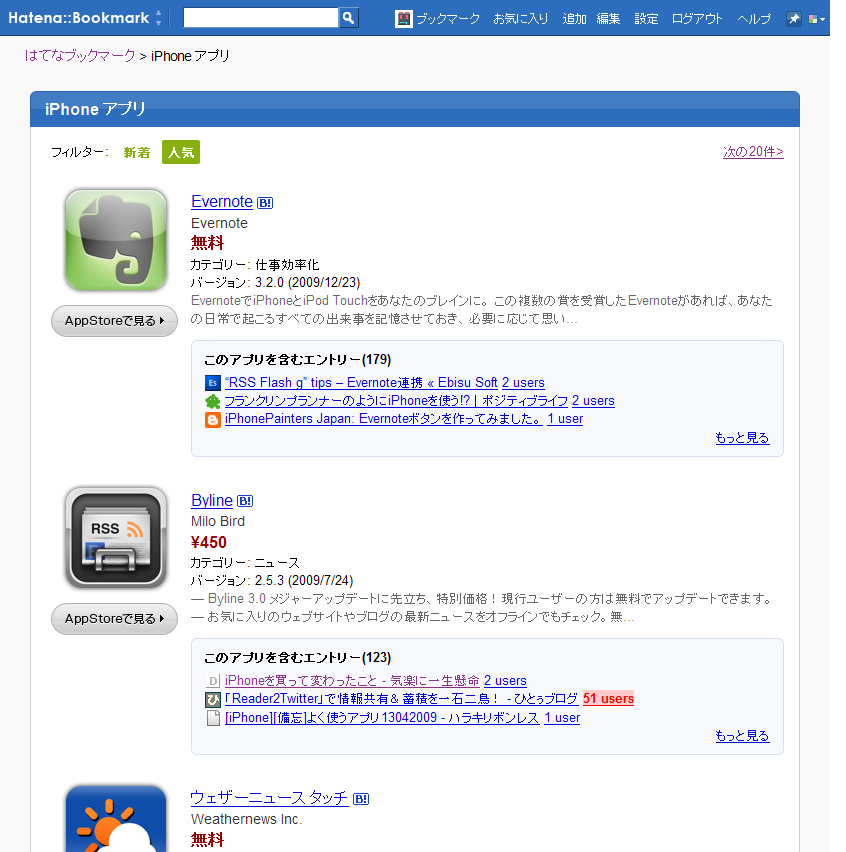Image resolution: width=846 pixels, height=852 pixels.
Task: Open 設定 in header menu
Action: click(x=646, y=19)
